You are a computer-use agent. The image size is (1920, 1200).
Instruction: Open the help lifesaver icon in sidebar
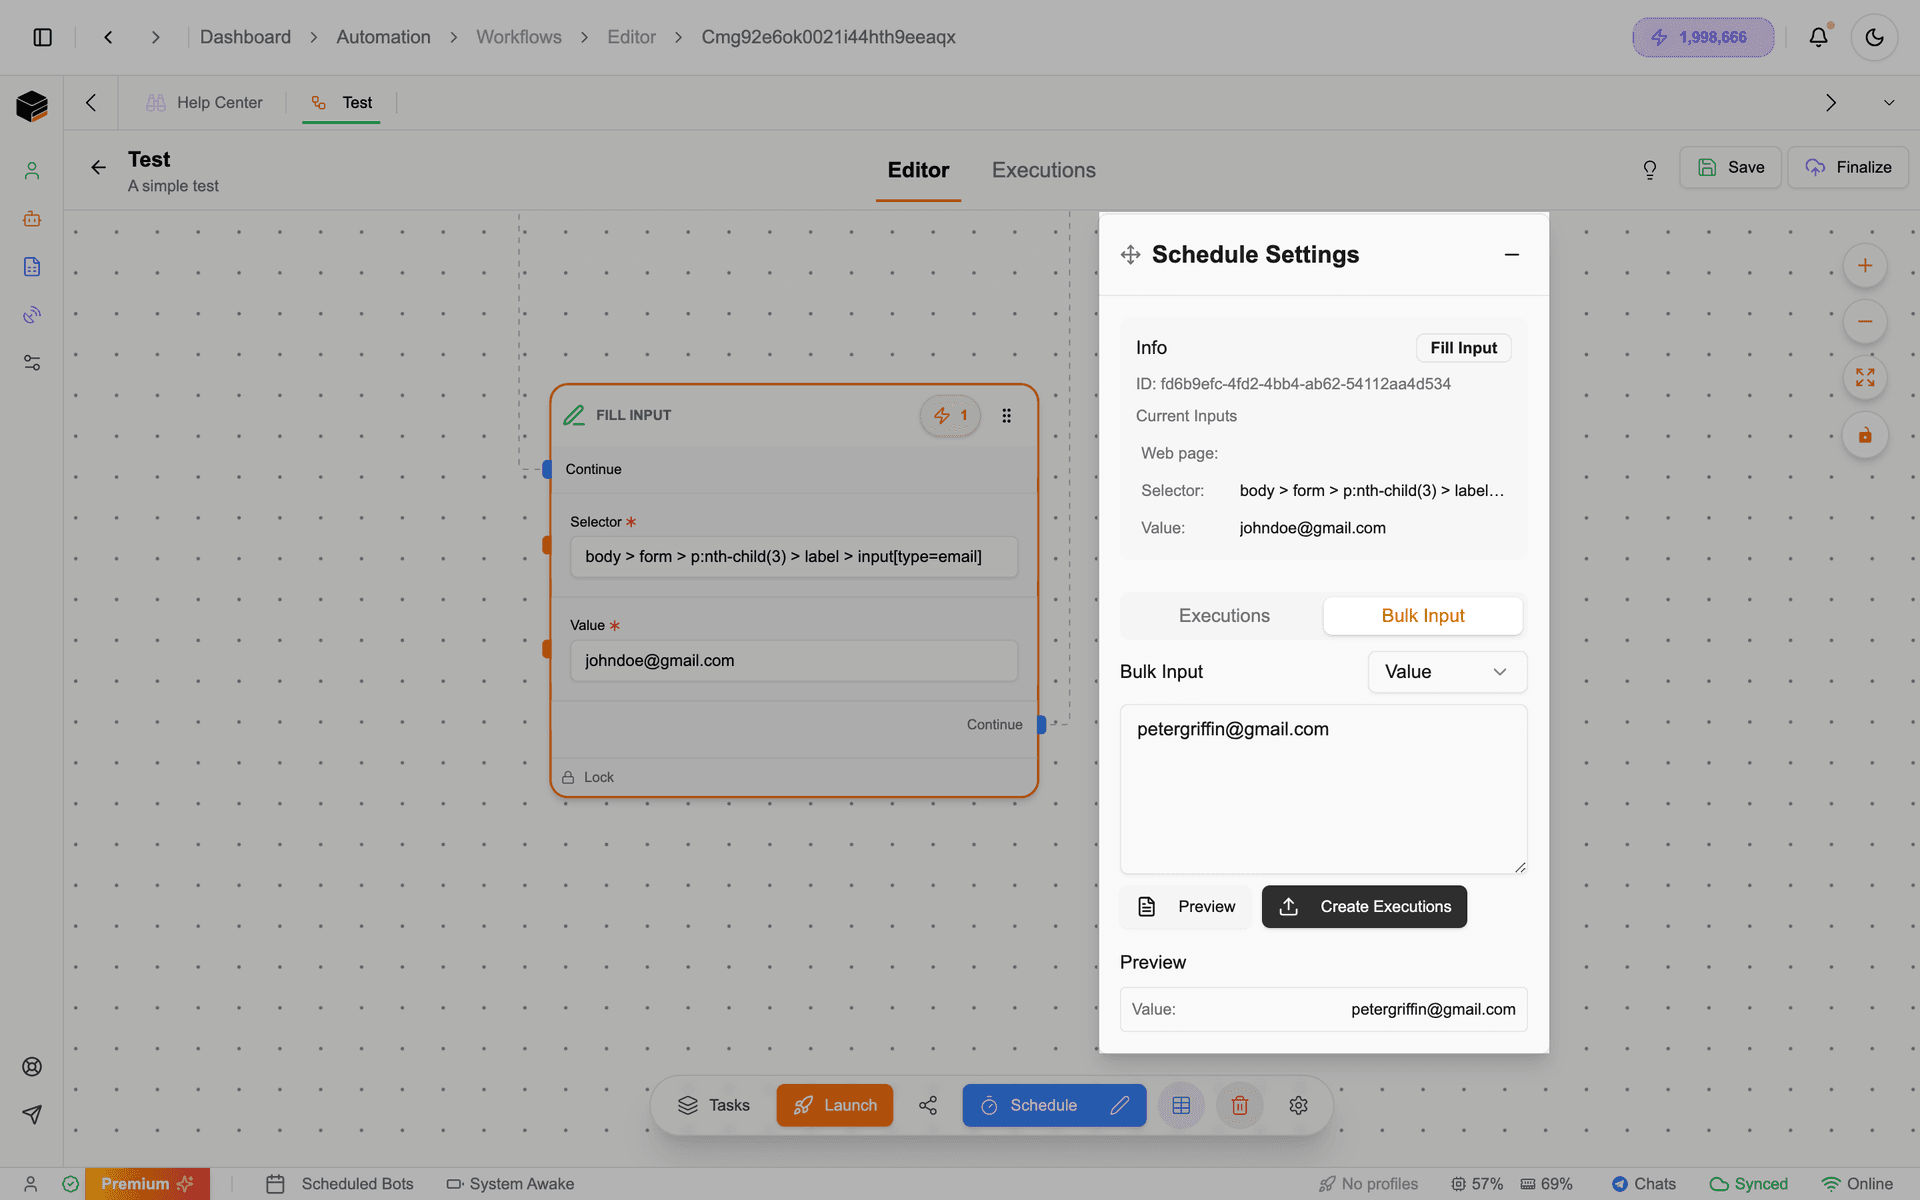(x=31, y=1066)
